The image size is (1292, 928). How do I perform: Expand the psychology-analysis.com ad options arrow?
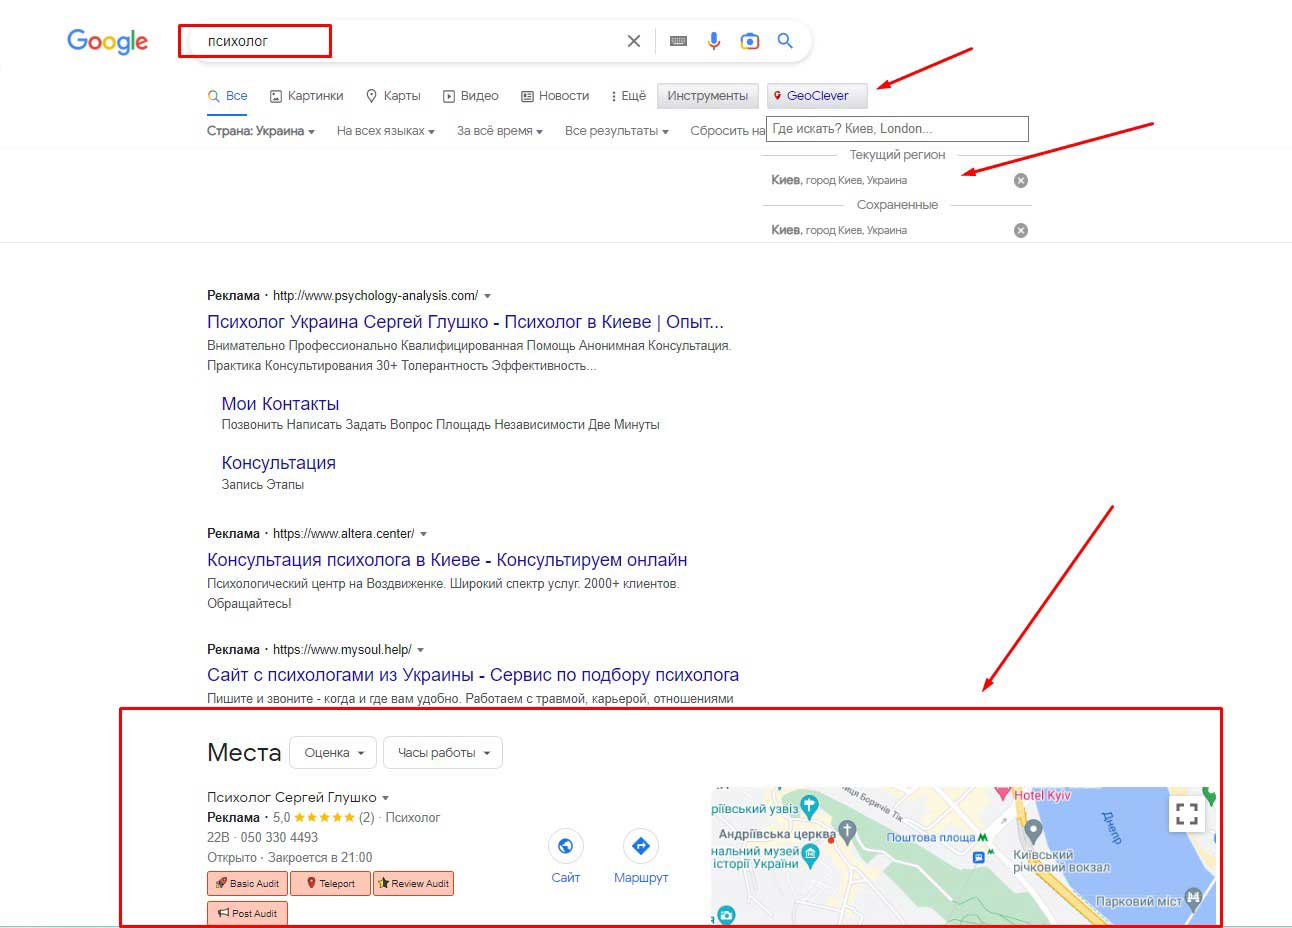(x=487, y=296)
